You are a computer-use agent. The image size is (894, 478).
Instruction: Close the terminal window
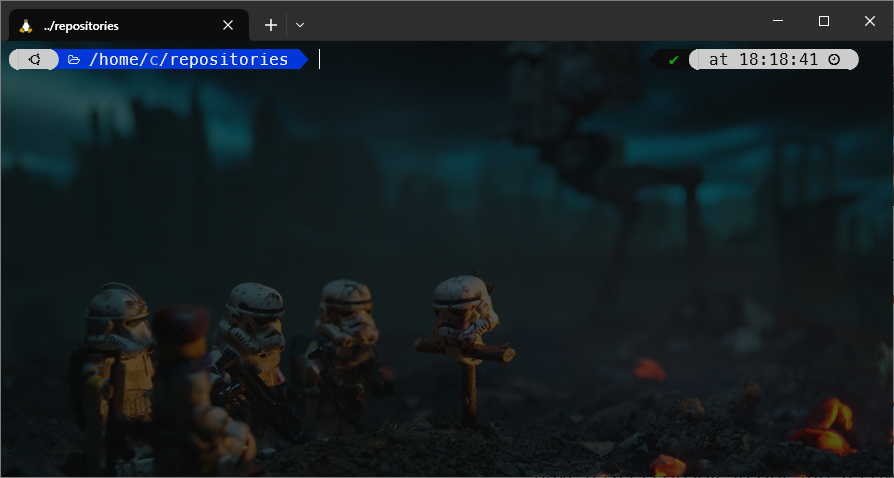[869, 21]
